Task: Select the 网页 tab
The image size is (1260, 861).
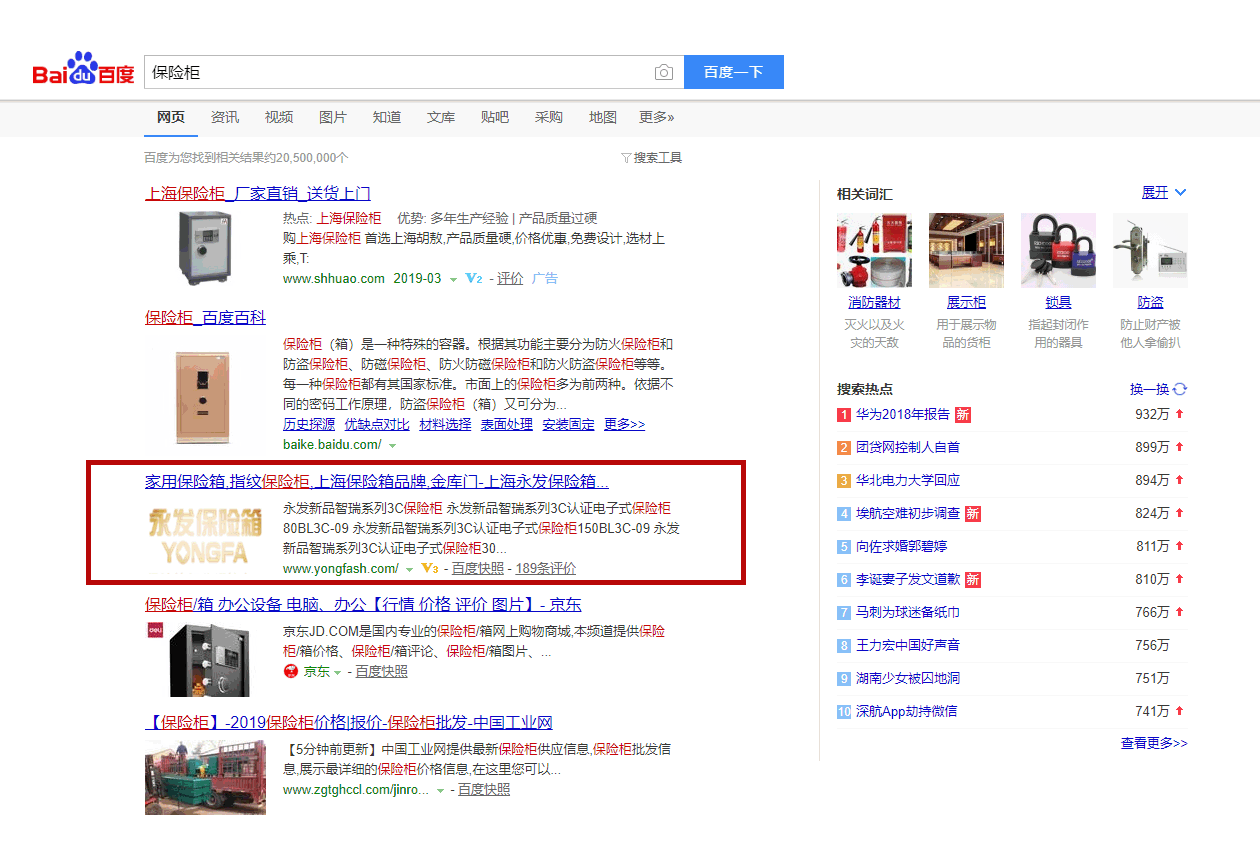Action: 171,117
